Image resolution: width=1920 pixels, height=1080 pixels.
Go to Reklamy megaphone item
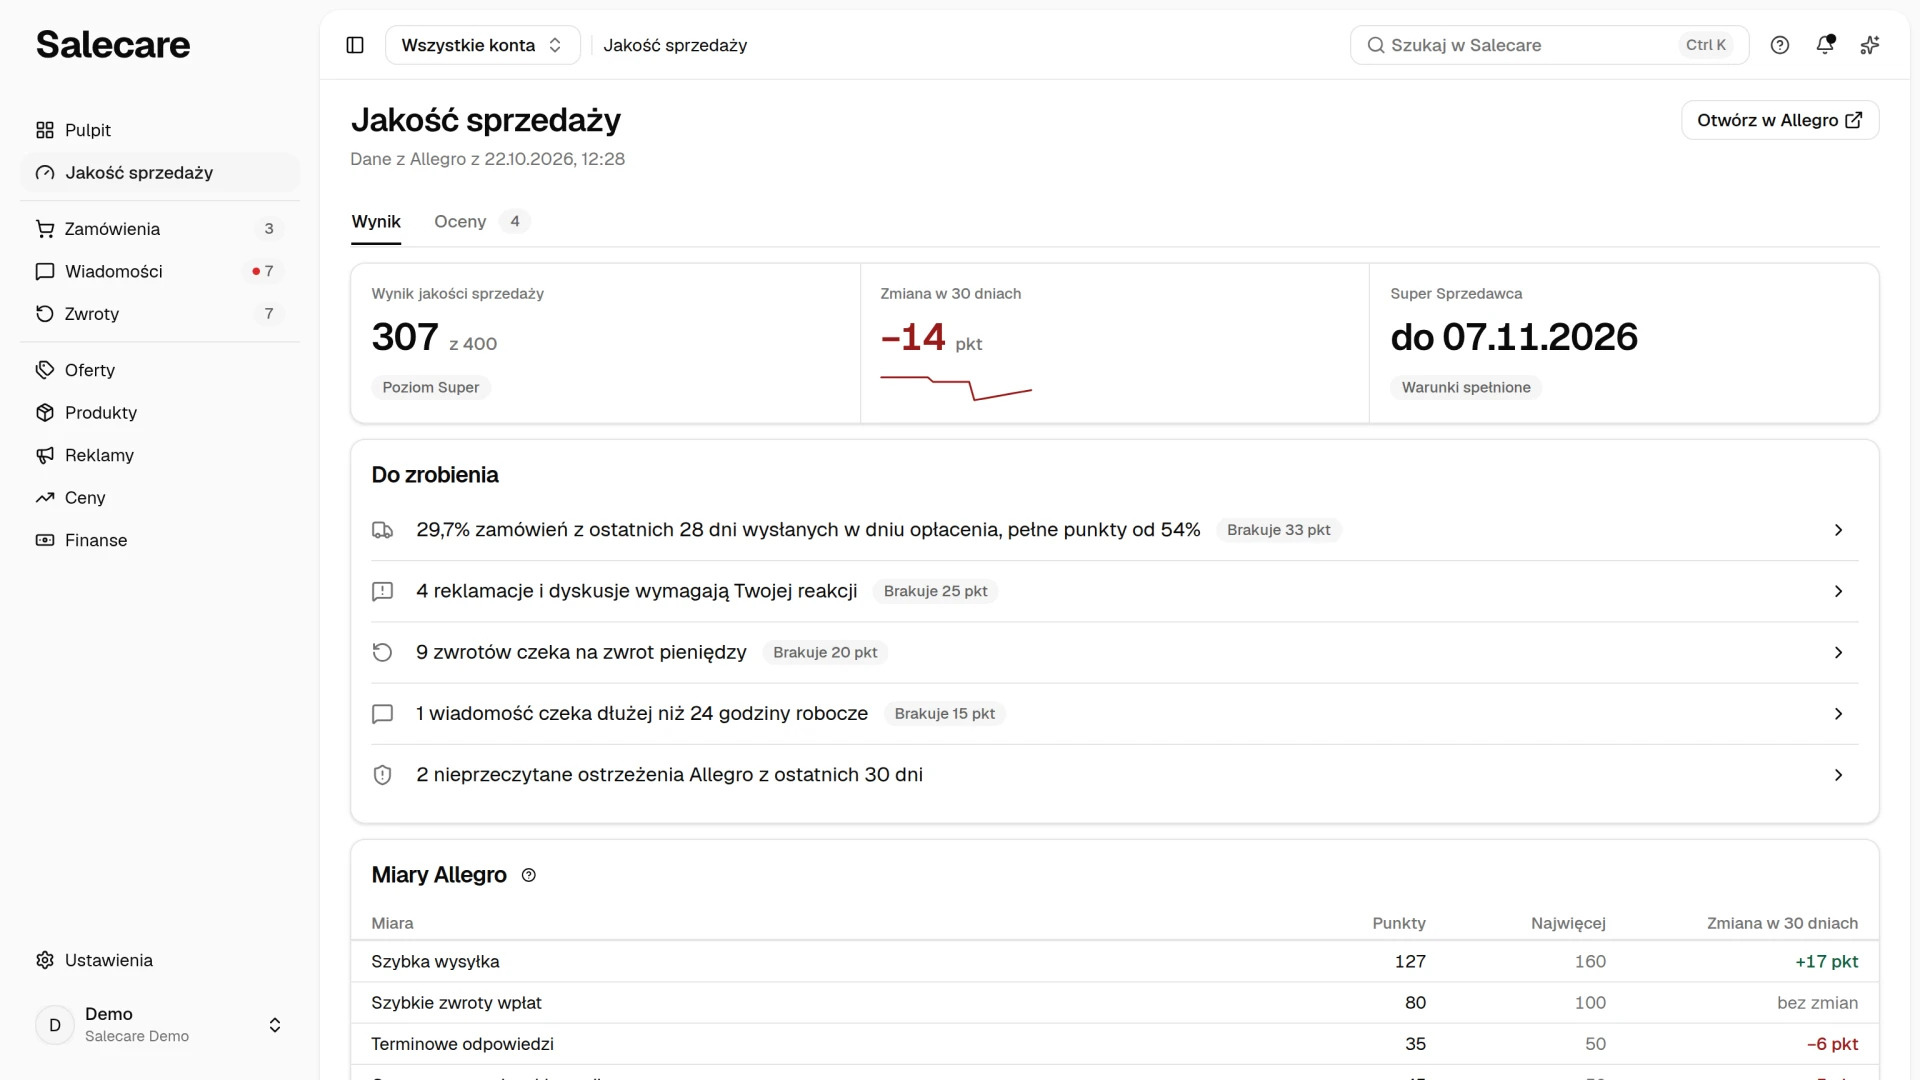160,455
